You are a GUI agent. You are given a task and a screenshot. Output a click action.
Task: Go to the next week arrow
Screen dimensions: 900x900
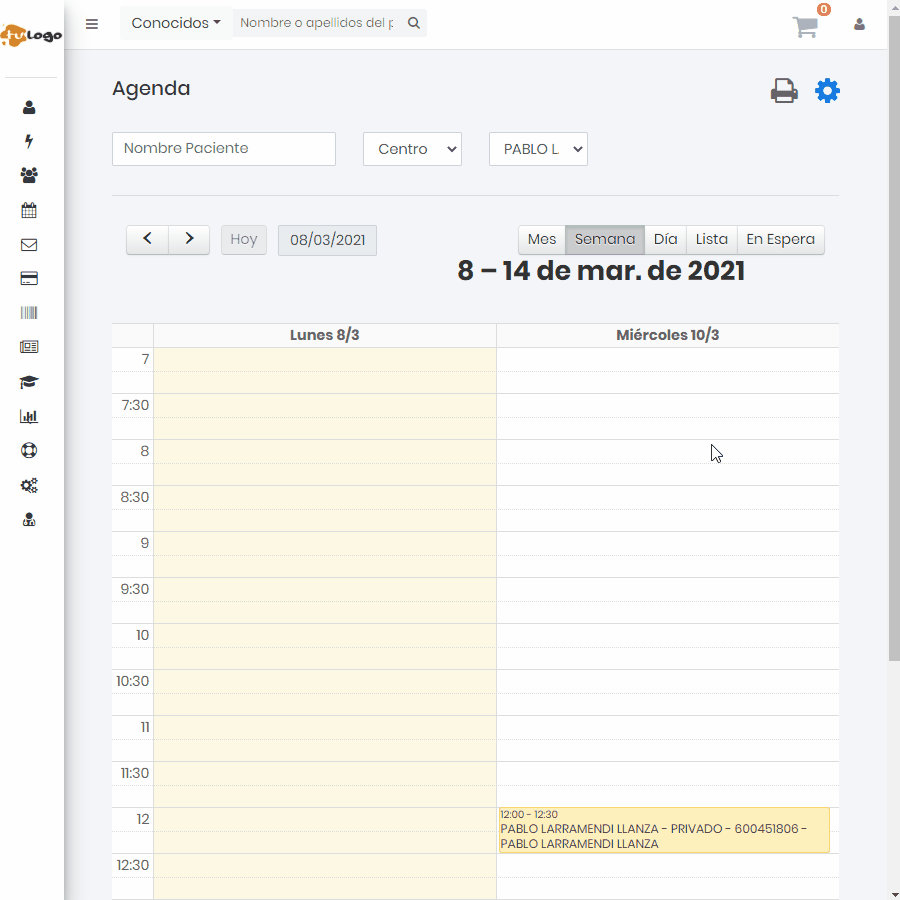[x=189, y=240]
